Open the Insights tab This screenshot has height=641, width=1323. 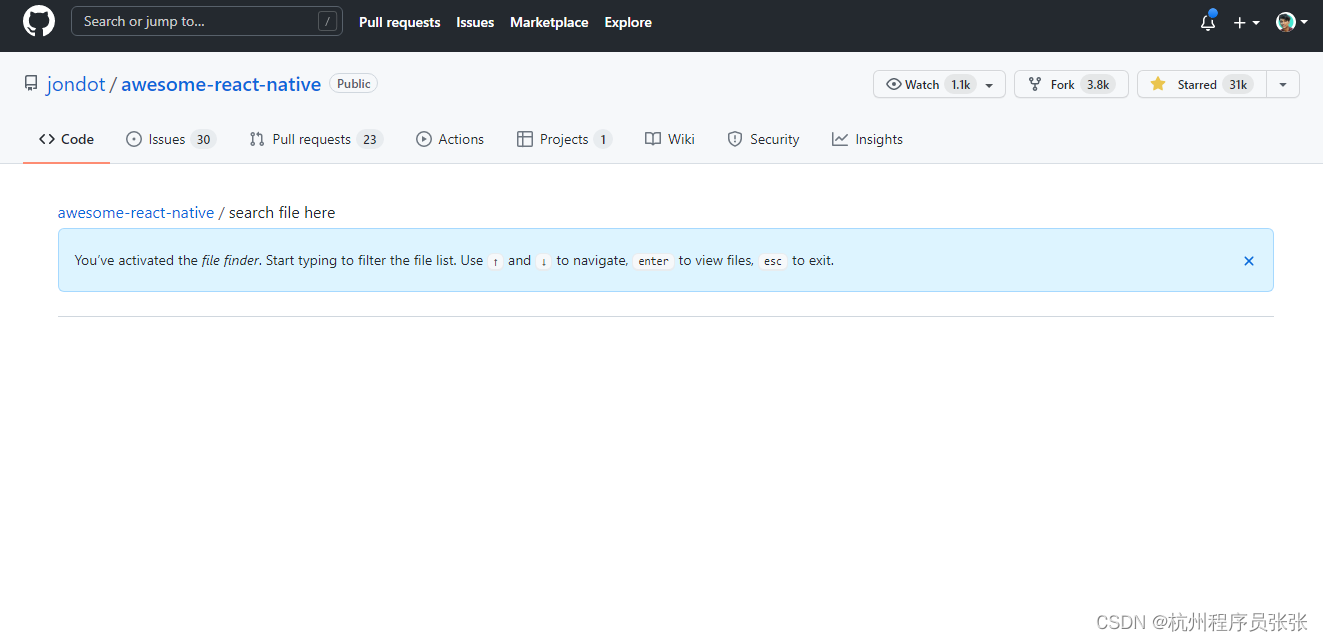tap(867, 139)
